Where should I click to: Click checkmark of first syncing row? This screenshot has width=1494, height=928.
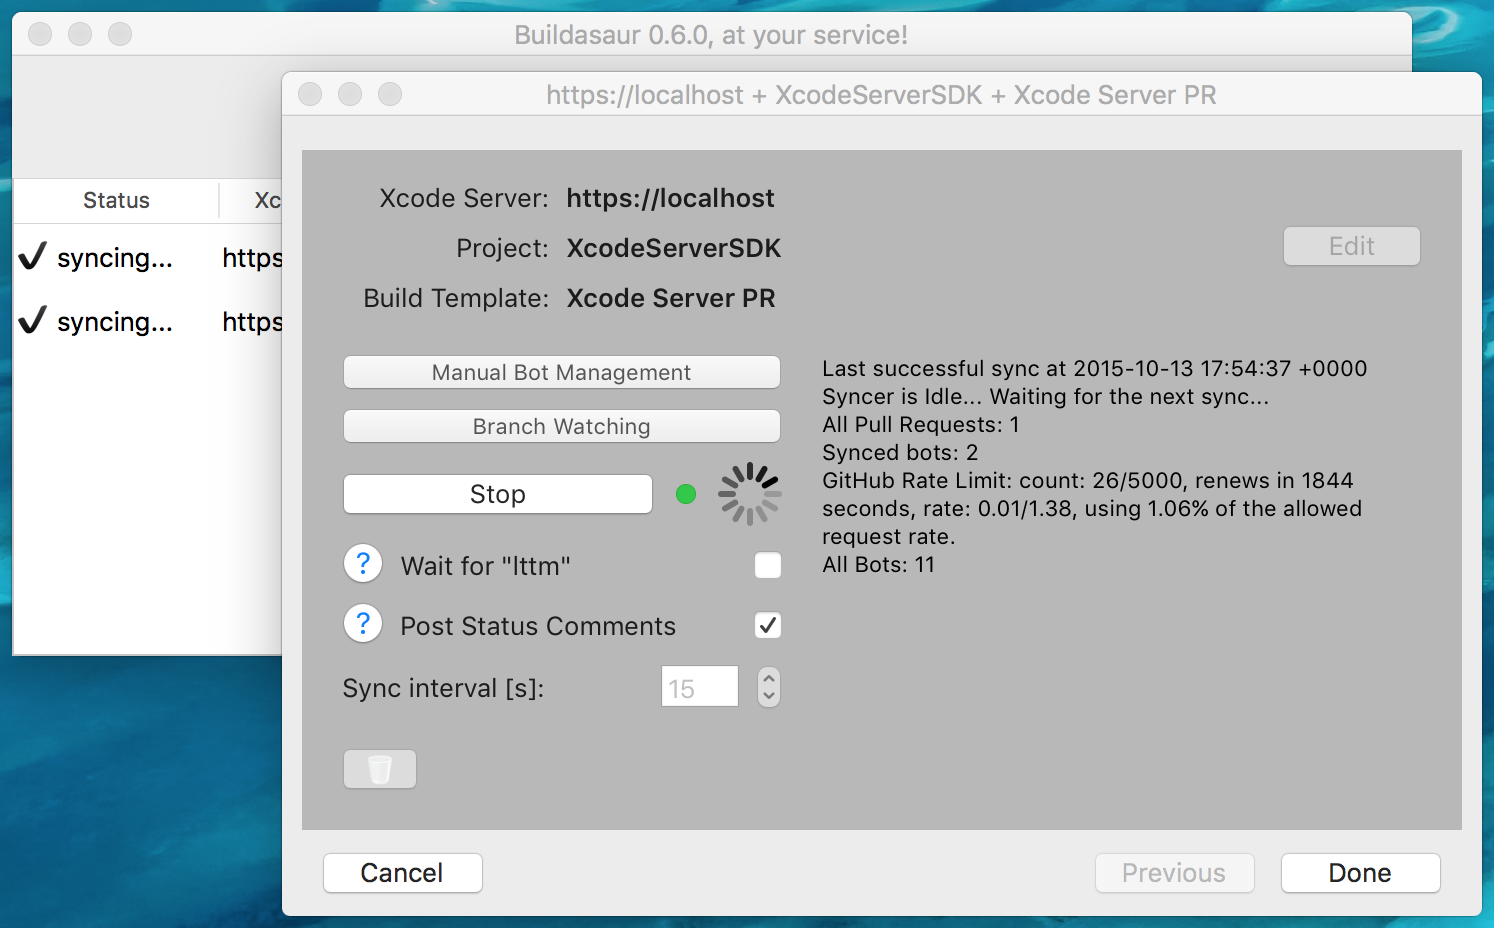click(32, 257)
